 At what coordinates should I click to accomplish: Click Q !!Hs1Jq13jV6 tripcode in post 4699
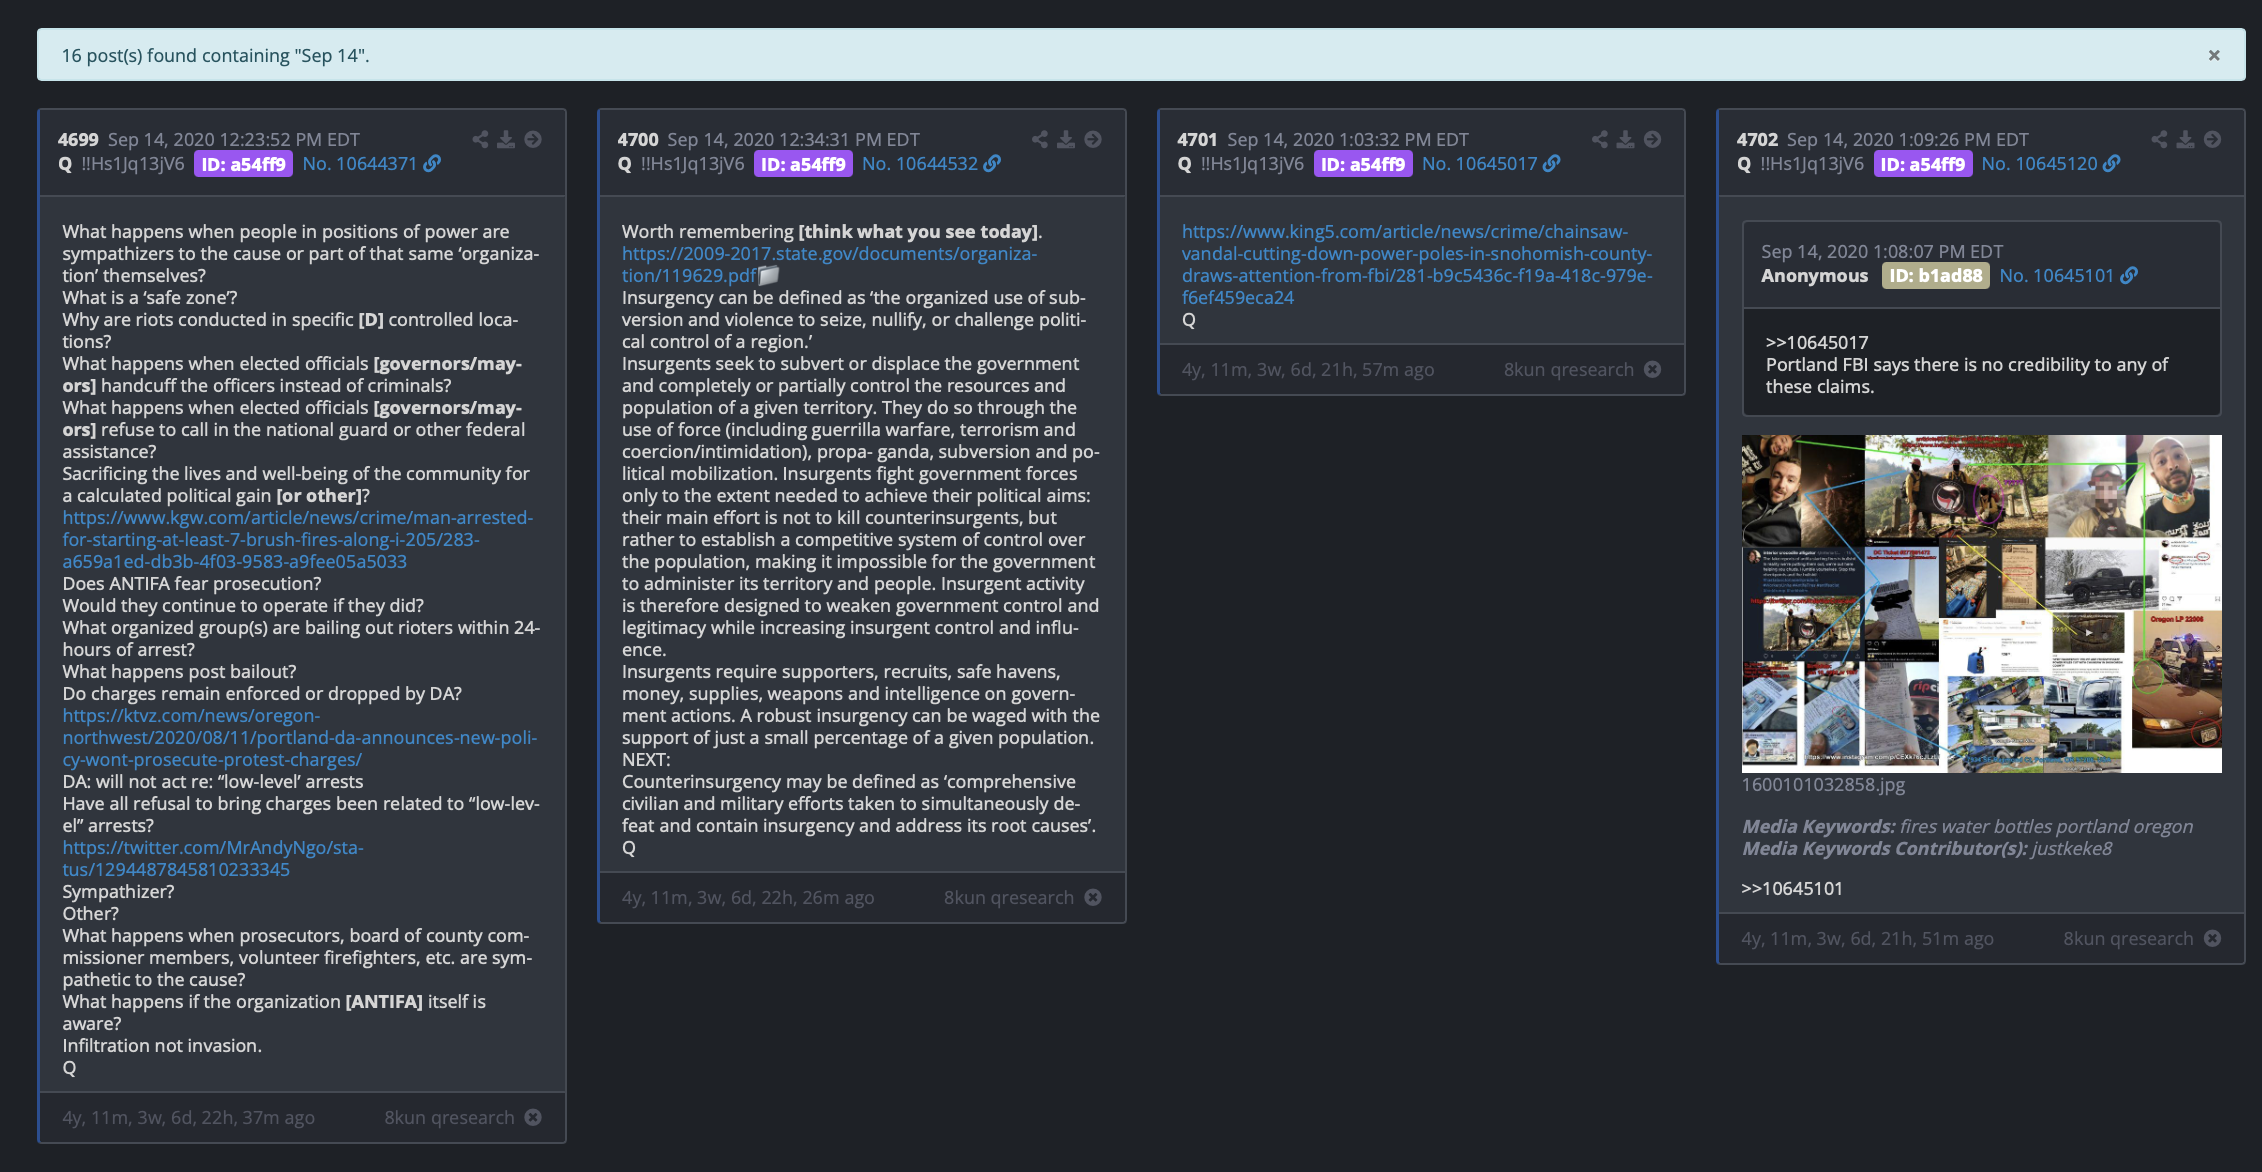[x=121, y=164]
